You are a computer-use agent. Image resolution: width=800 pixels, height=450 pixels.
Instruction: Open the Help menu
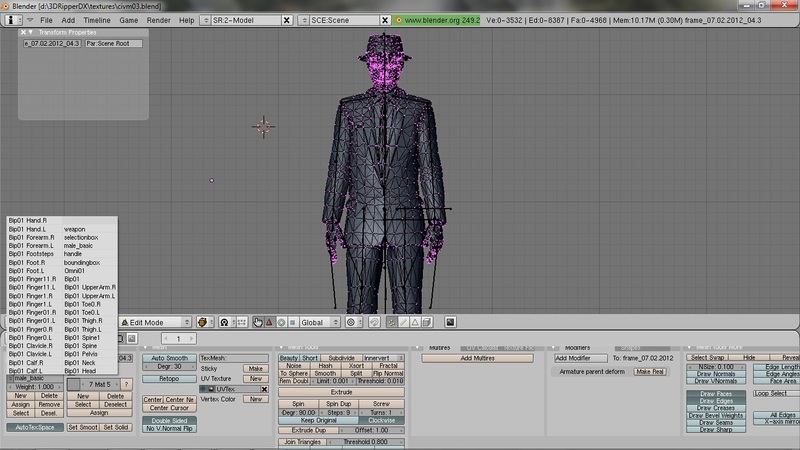pos(186,20)
